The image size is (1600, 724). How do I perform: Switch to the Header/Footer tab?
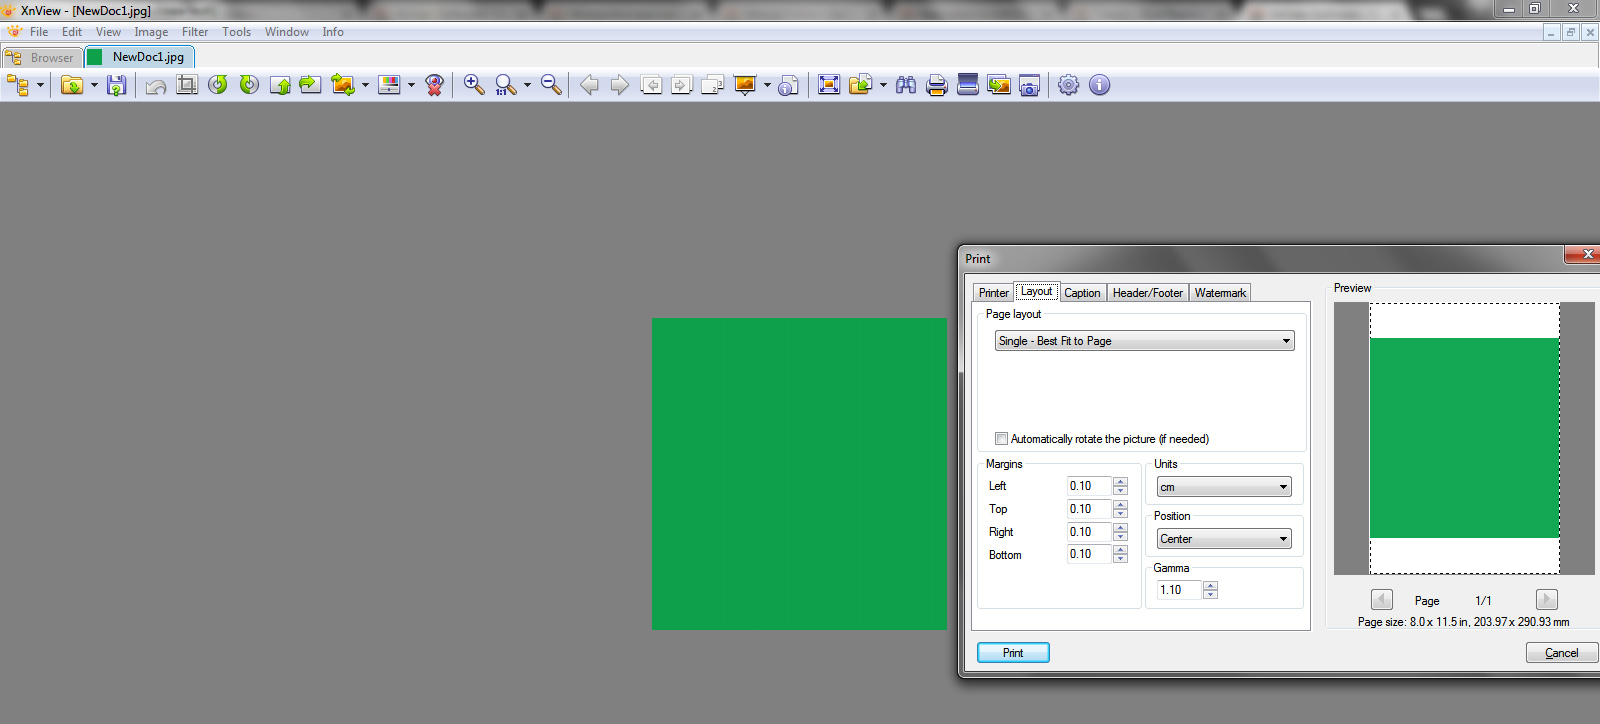pyautogui.click(x=1148, y=293)
